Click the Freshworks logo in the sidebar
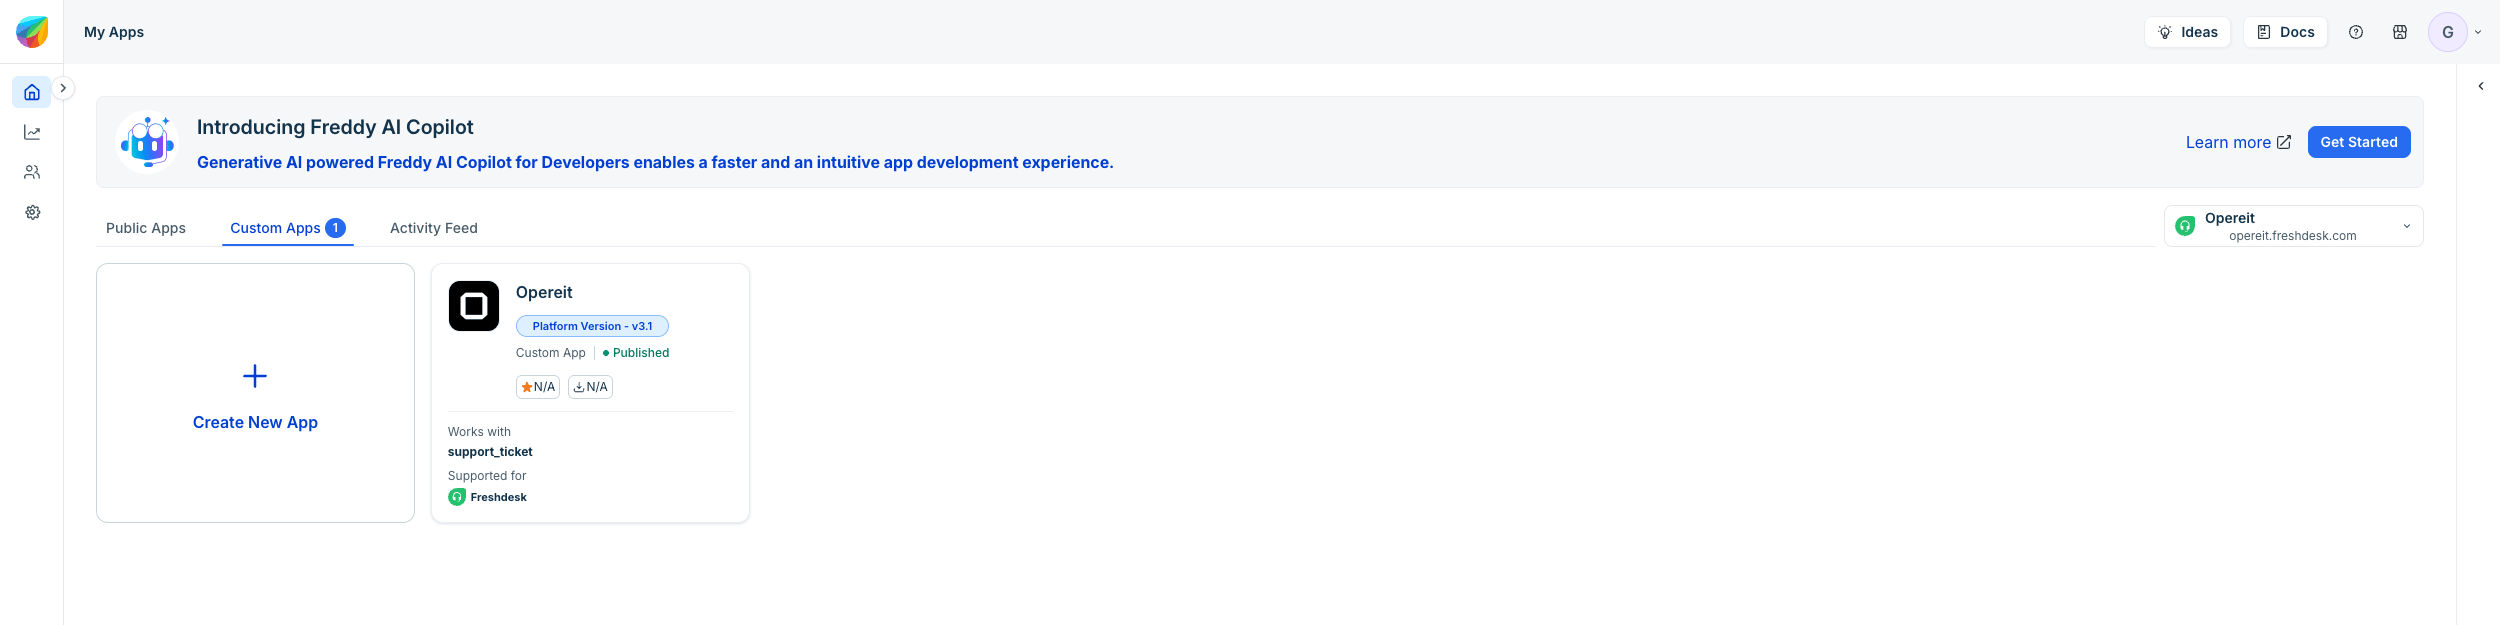 32,32
